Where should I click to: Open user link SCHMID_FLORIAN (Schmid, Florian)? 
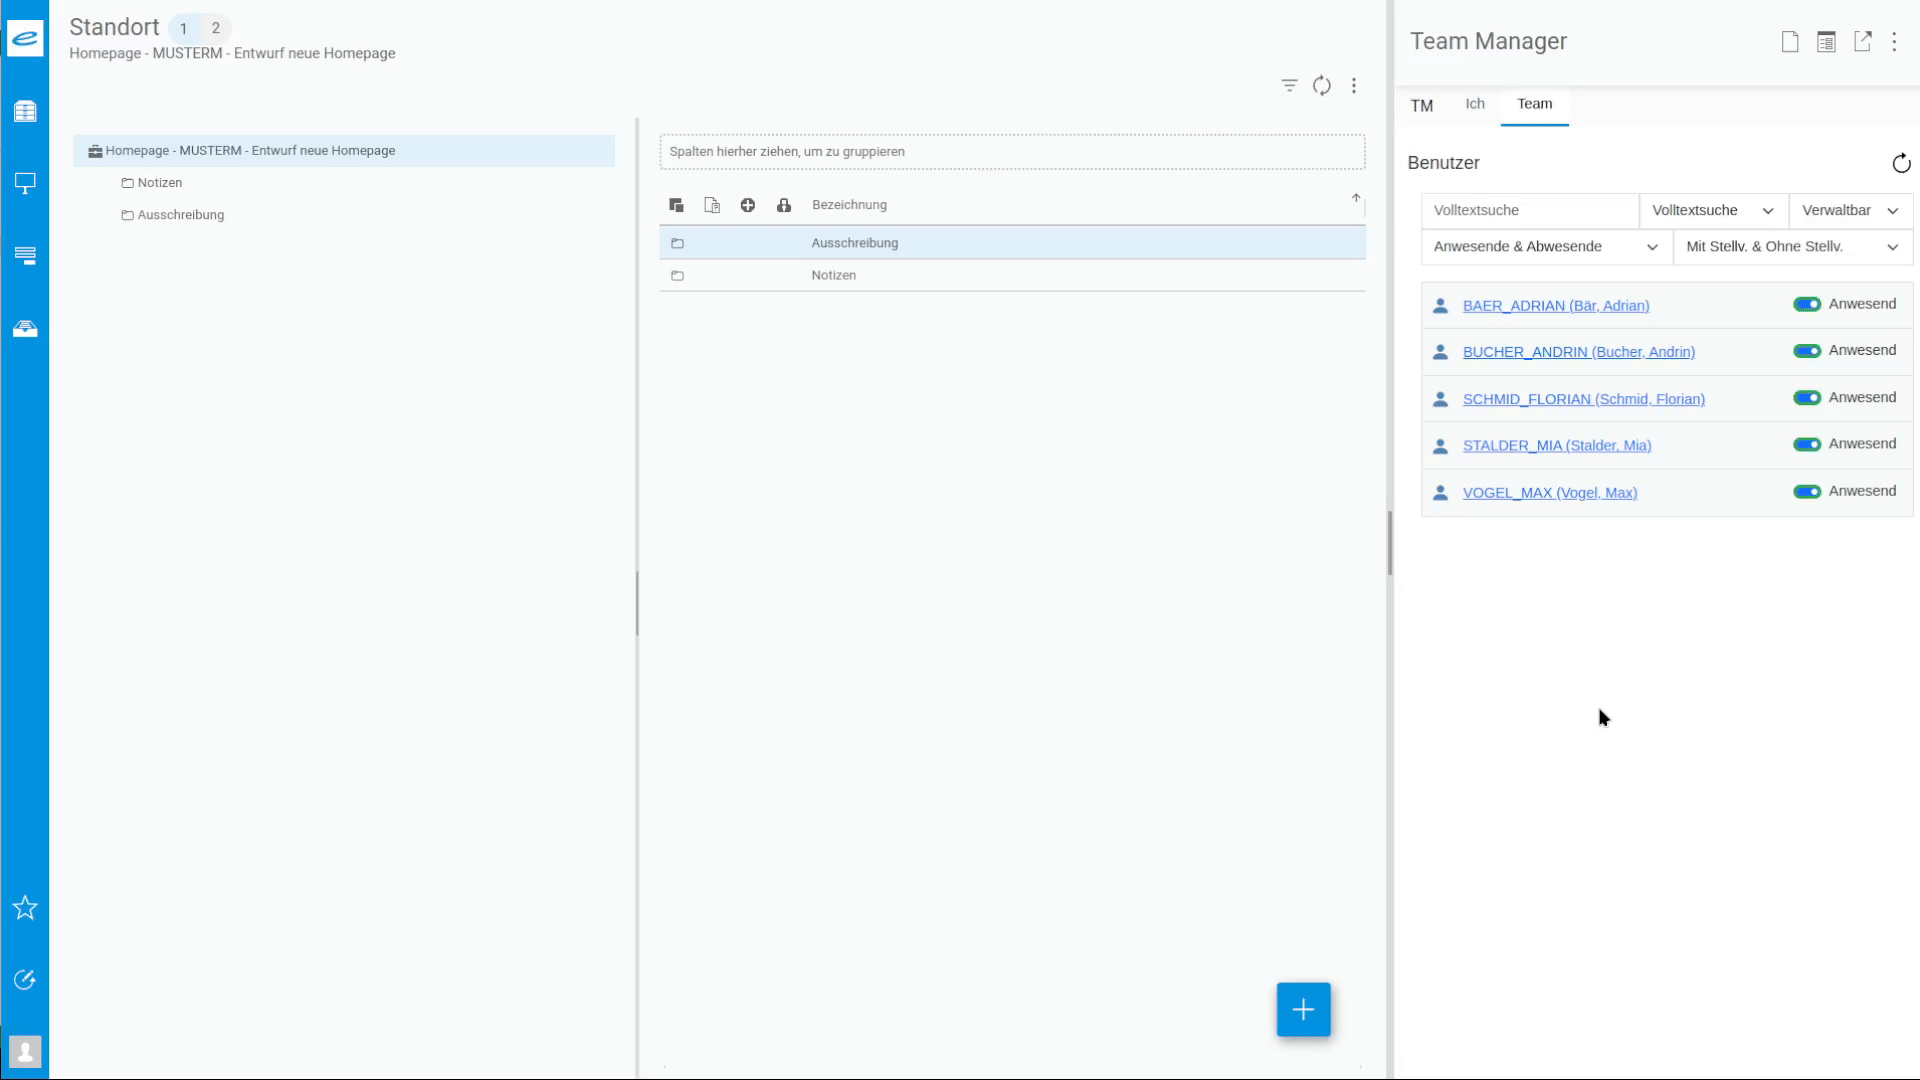(1584, 399)
